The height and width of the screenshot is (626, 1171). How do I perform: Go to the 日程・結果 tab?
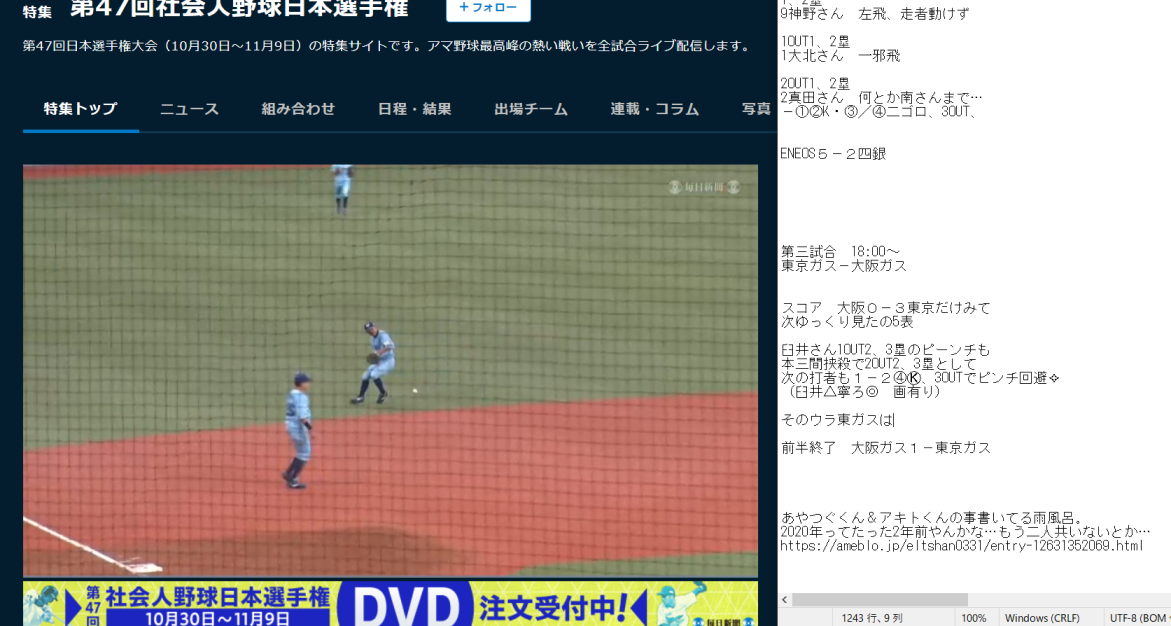[x=414, y=109]
